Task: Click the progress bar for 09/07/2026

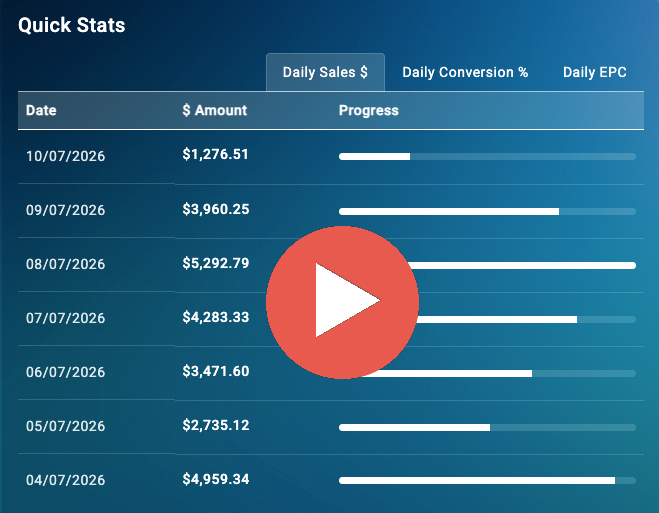Action: [x=487, y=211]
